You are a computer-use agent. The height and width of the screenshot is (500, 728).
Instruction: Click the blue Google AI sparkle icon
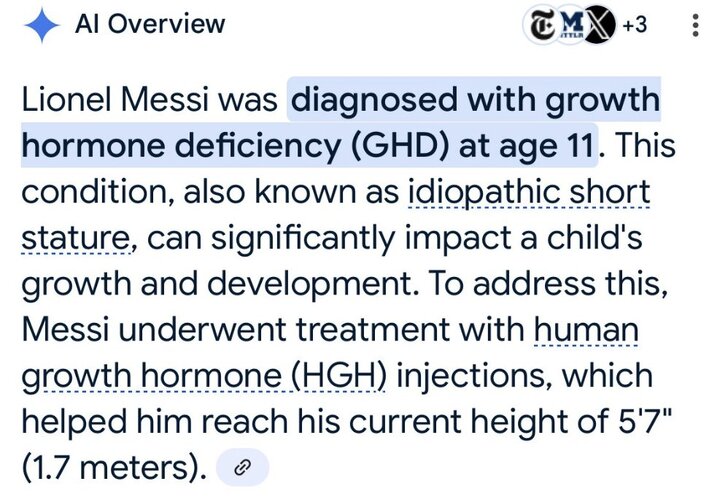point(42,25)
